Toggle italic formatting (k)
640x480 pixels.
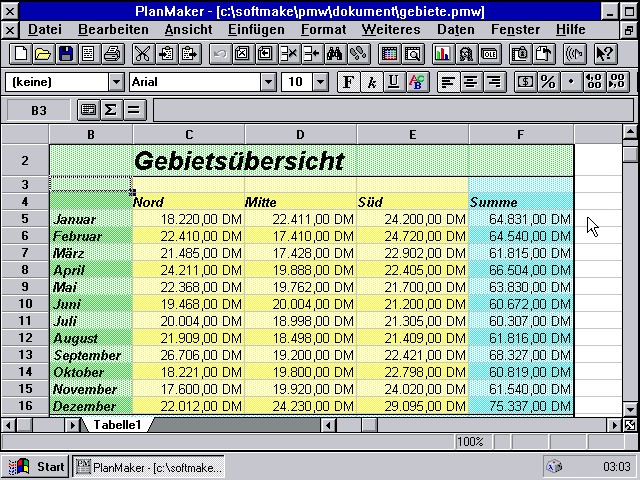coord(371,82)
